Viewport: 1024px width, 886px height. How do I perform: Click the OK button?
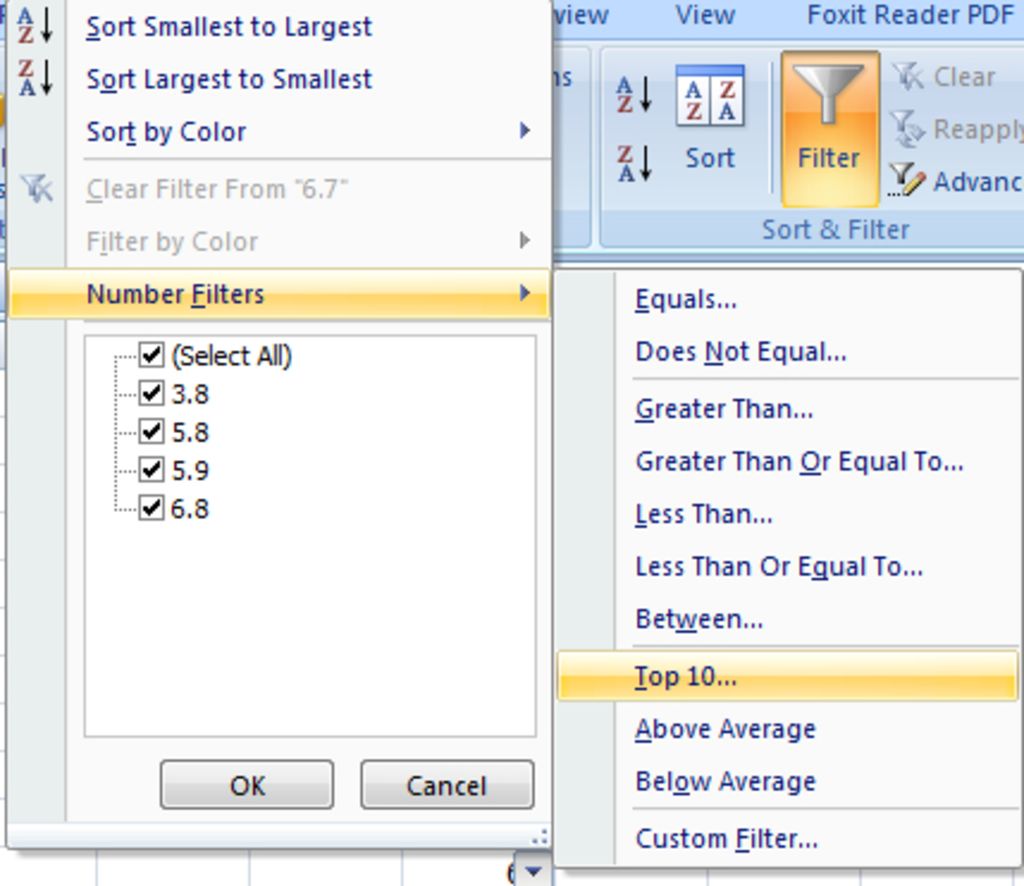click(x=247, y=785)
